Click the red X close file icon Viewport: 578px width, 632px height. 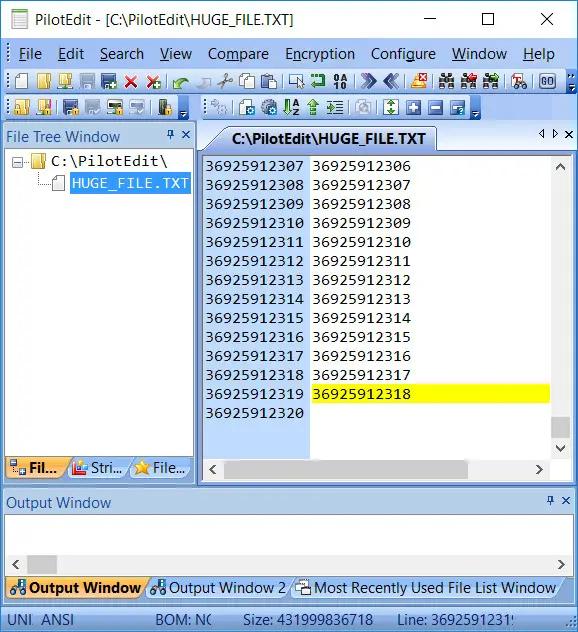[x=131, y=81]
